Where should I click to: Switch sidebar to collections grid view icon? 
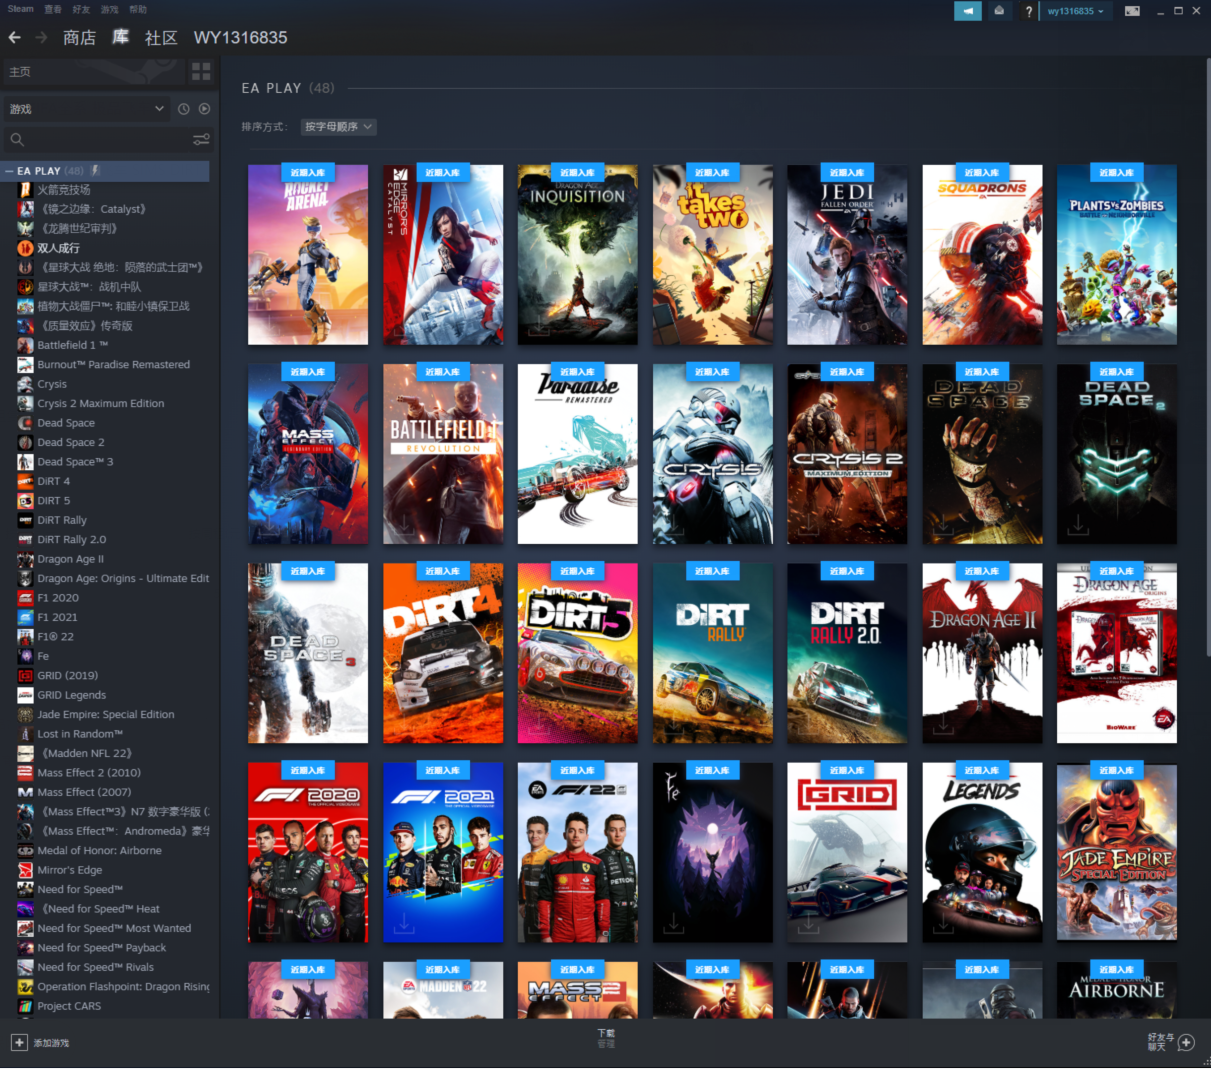[201, 72]
